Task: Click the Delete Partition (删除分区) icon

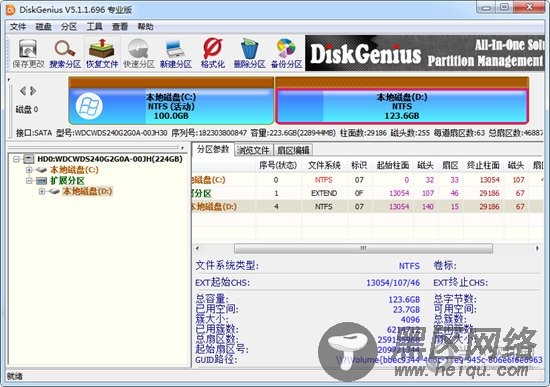Action: click(x=249, y=53)
